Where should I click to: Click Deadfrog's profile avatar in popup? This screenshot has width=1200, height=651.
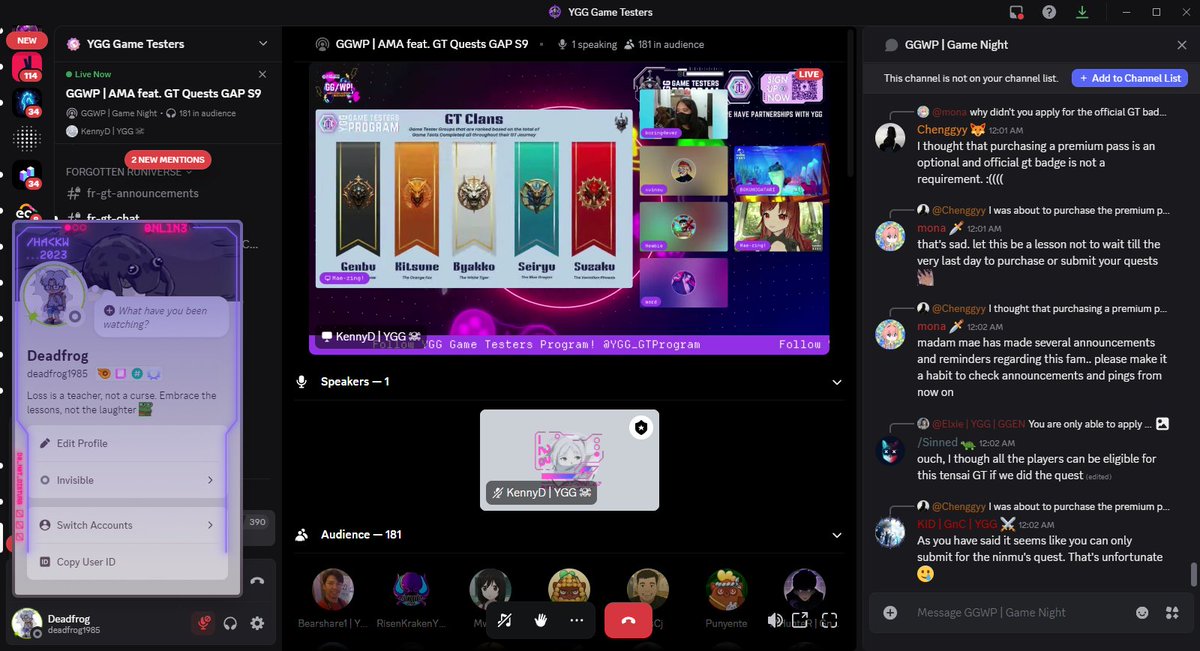[x=53, y=297]
